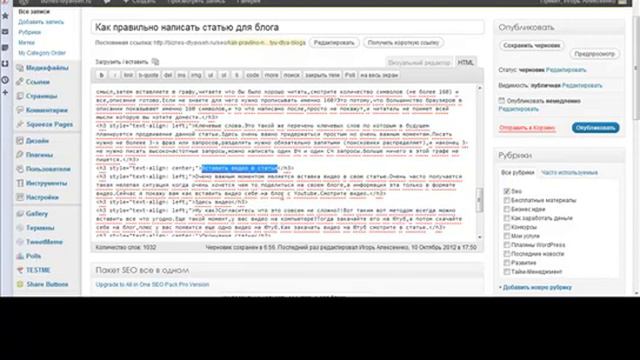This screenshot has height=360, width=640.
Task: Click Upgrade to All in One SEO Pack Pro link
Action: pyautogui.click(x=152, y=284)
